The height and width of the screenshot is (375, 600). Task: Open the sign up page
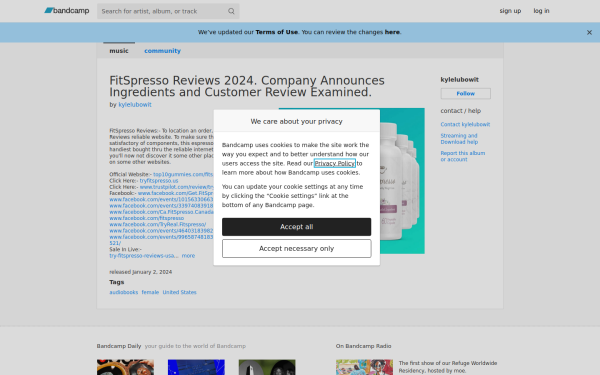510,11
